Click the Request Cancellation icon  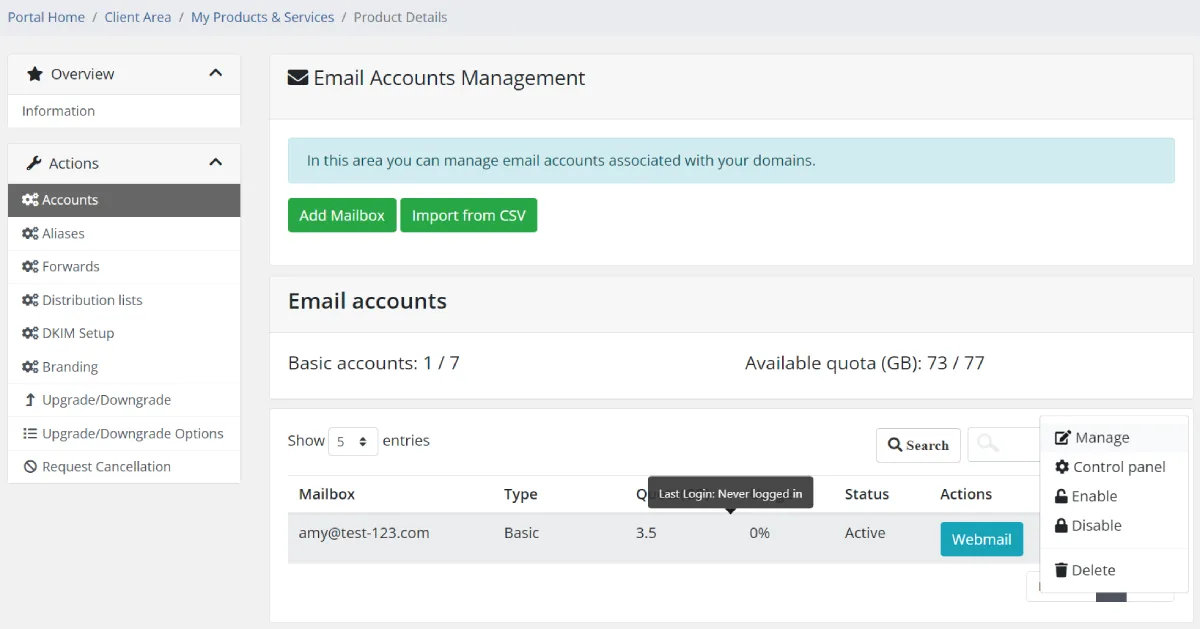pos(31,466)
